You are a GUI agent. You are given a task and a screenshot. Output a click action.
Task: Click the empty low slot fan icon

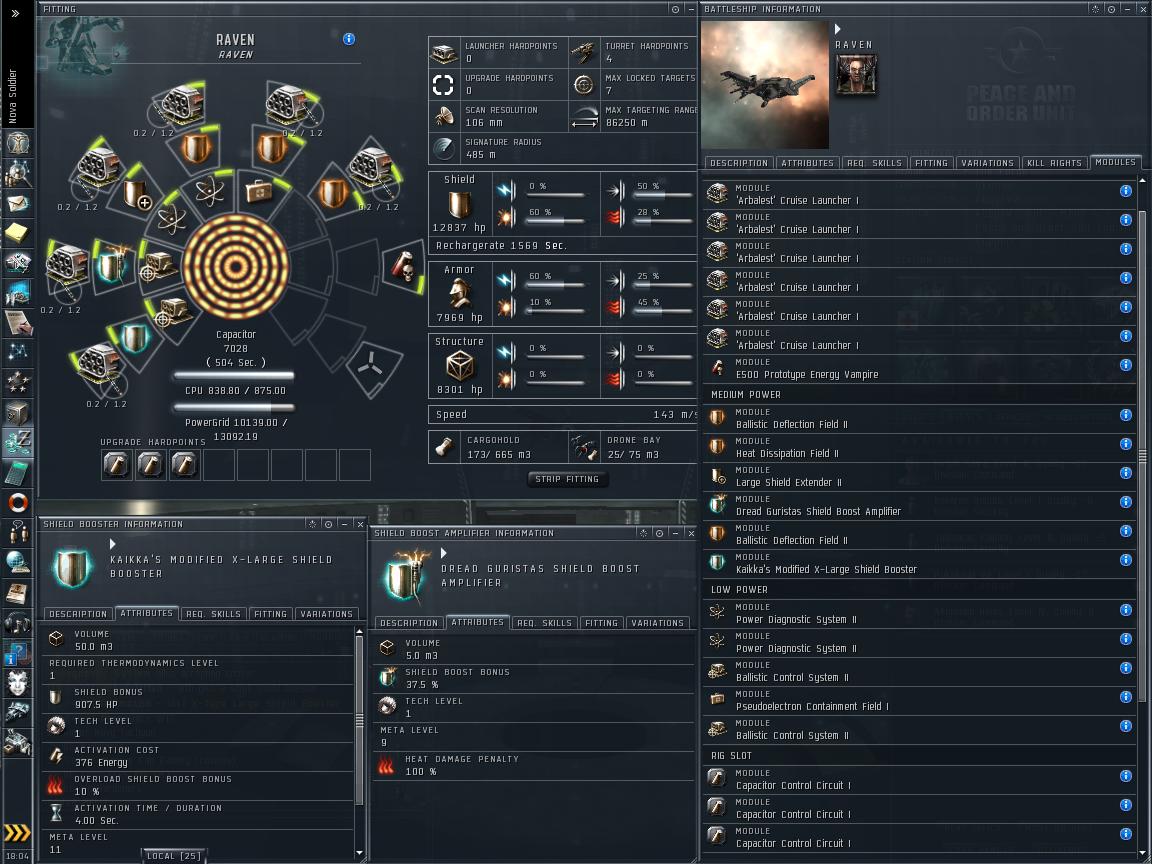coord(371,364)
